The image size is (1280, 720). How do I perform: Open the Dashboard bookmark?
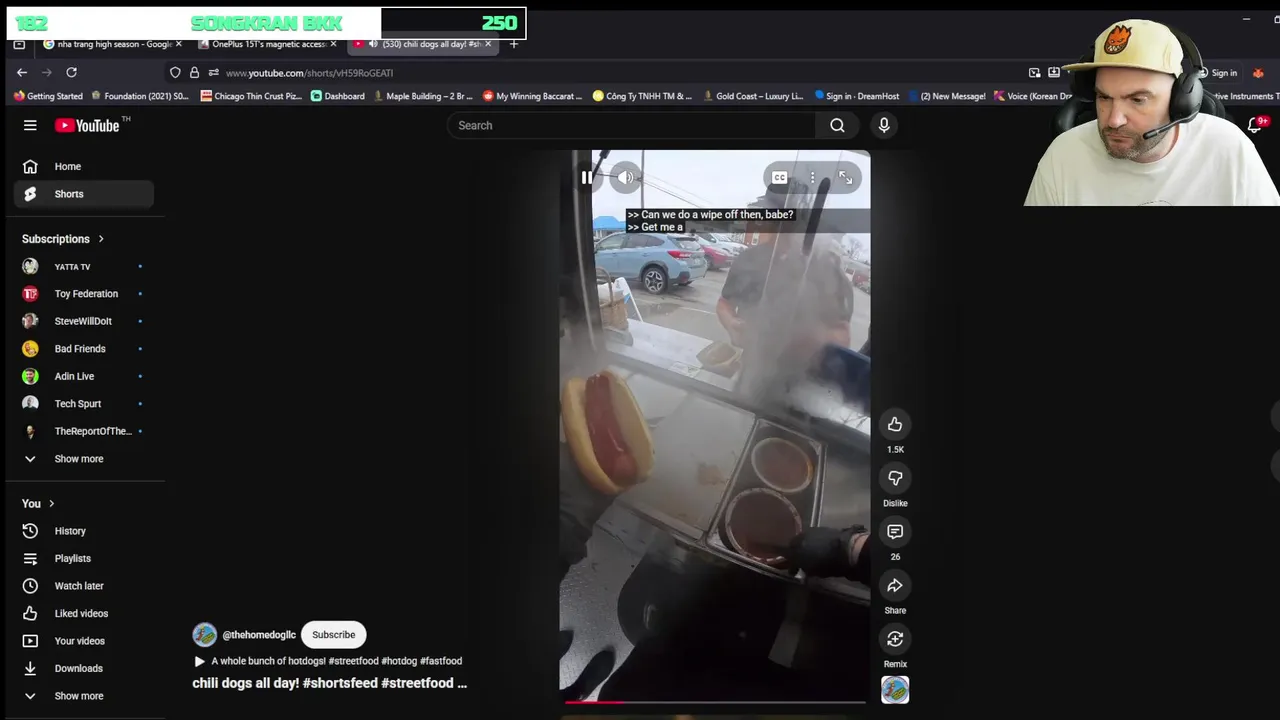click(x=337, y=96)
